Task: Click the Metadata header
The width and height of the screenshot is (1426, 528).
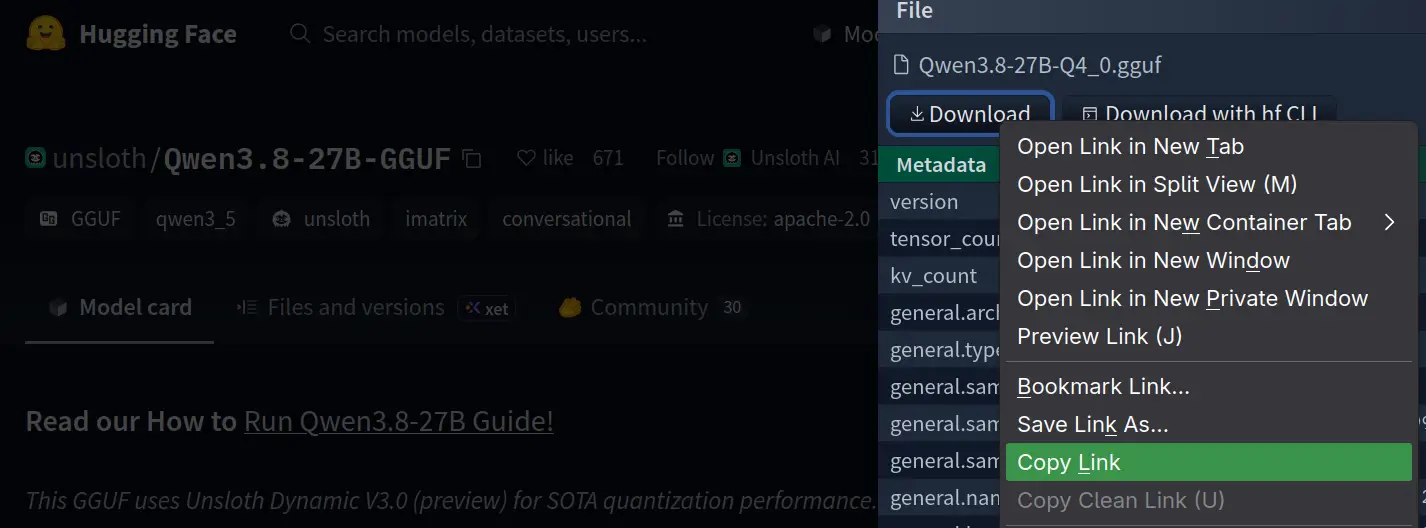Action: (x=941, y=165)
